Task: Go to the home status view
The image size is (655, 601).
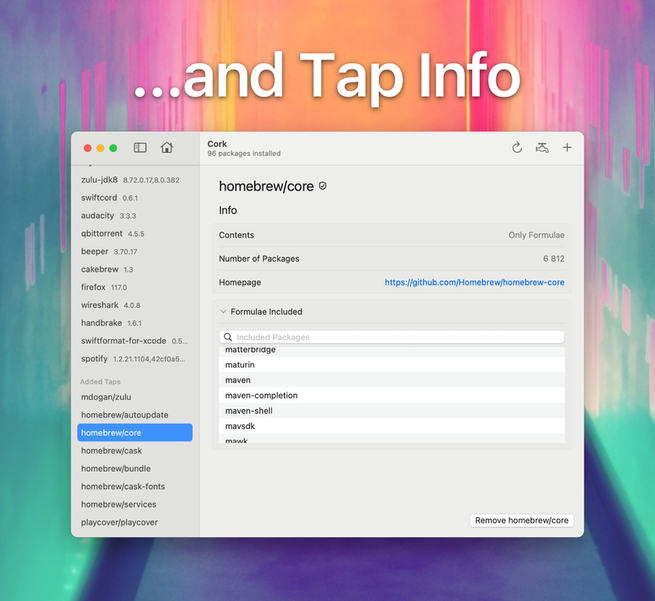Action: pyautogui.click(x=167, y=147)
